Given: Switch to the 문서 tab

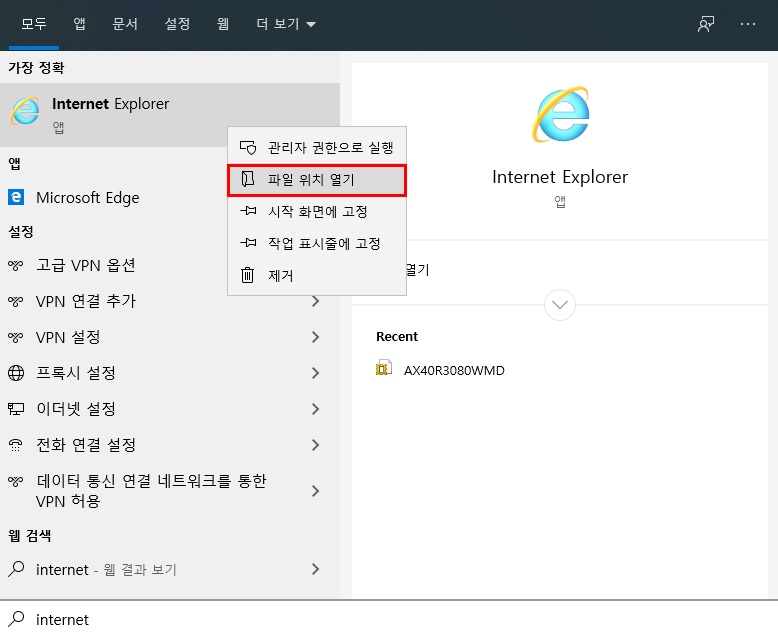Looking at the screenshot, I should (x=125, y=24).
